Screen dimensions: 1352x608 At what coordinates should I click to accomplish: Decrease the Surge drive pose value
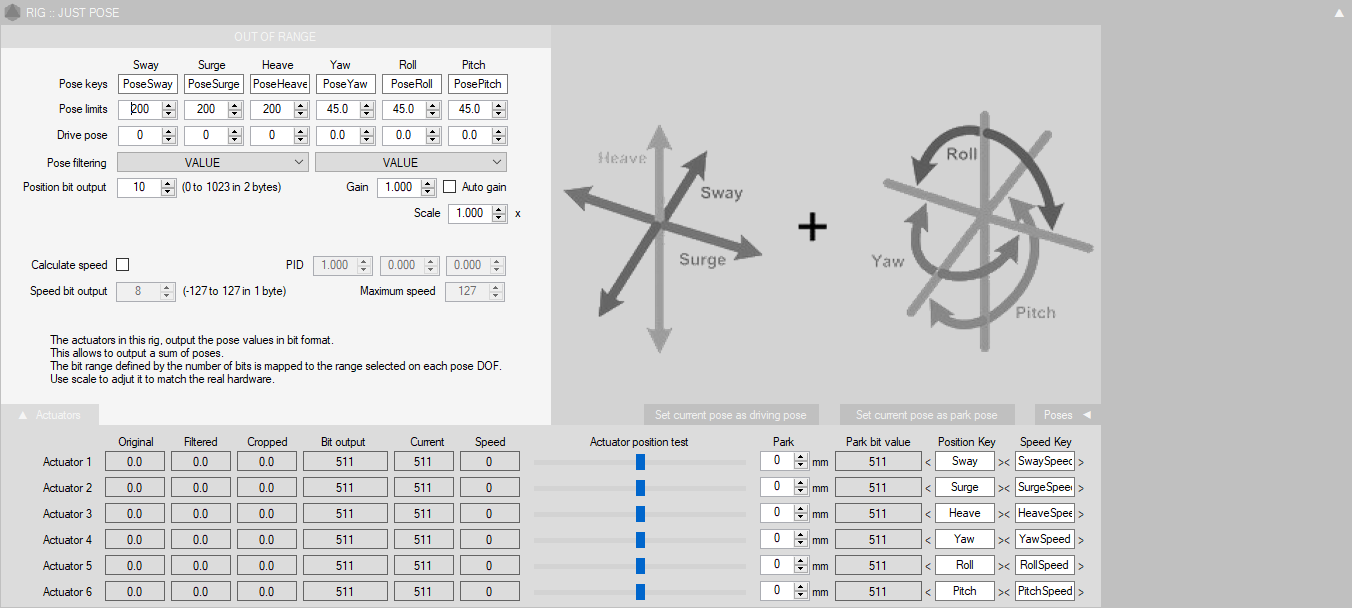click(234, 139)
